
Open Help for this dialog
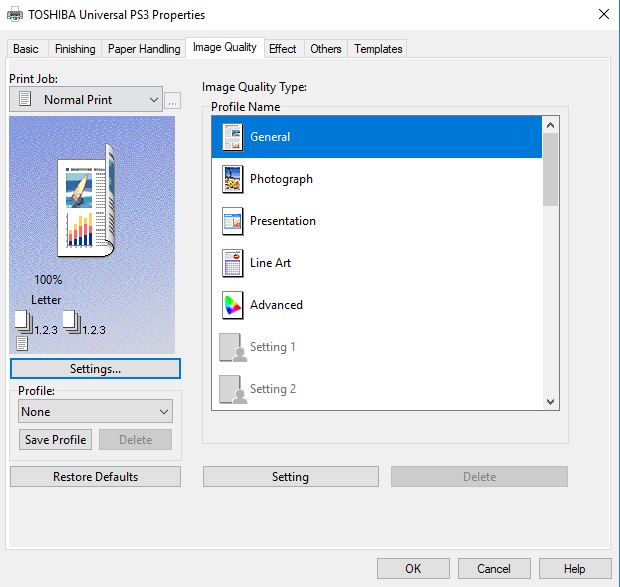click(575, 568)
